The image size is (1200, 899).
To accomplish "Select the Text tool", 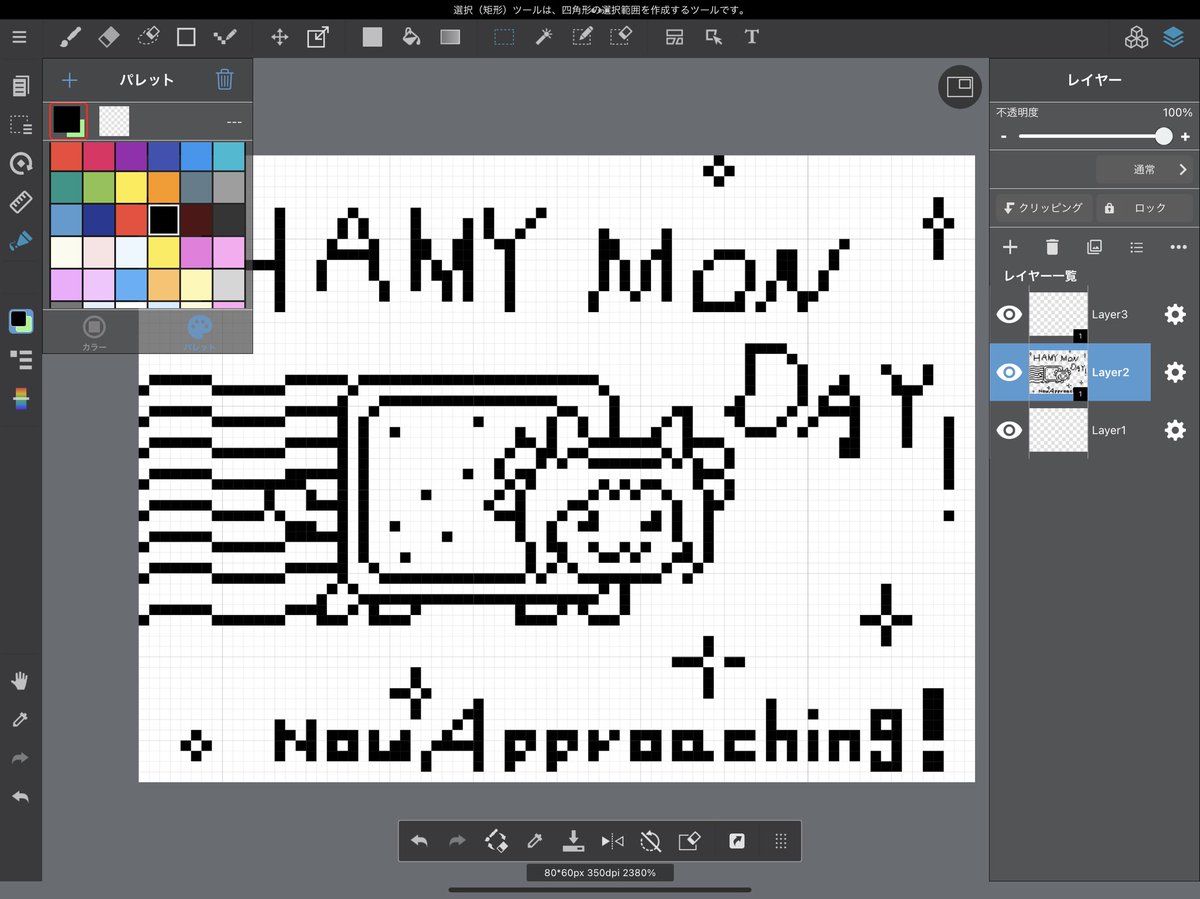I will coord(752,37).
